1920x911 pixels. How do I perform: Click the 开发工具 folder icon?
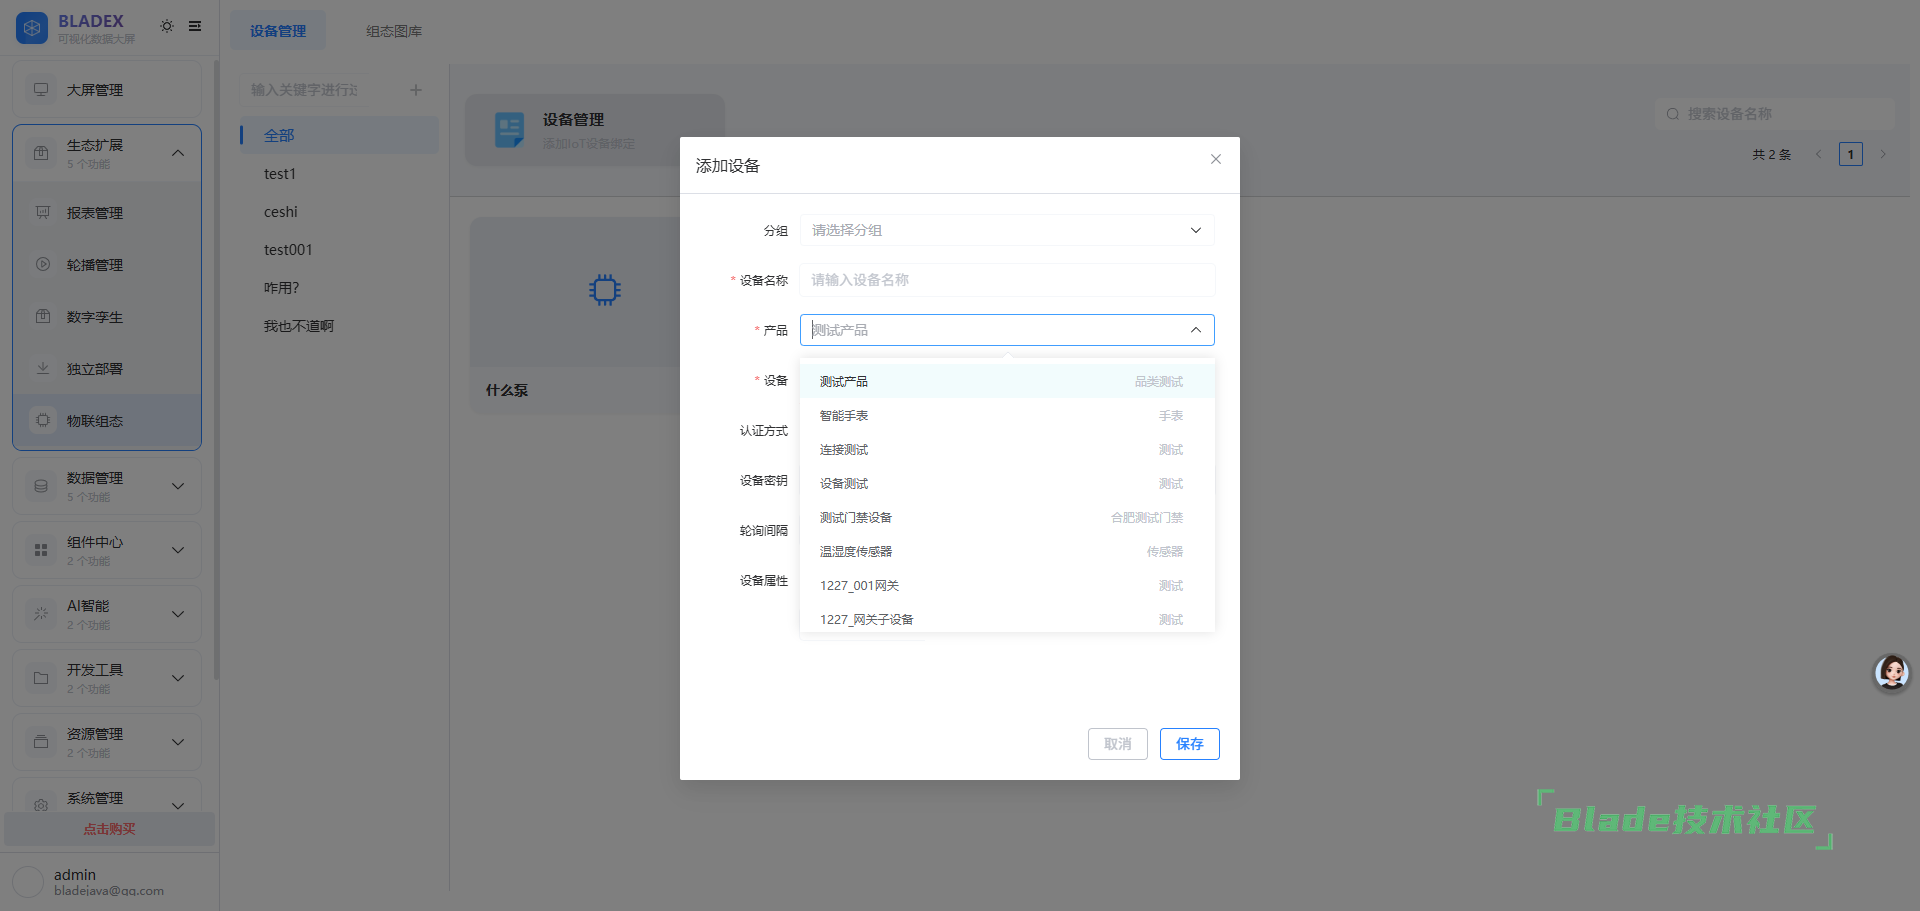pos(41,678)
